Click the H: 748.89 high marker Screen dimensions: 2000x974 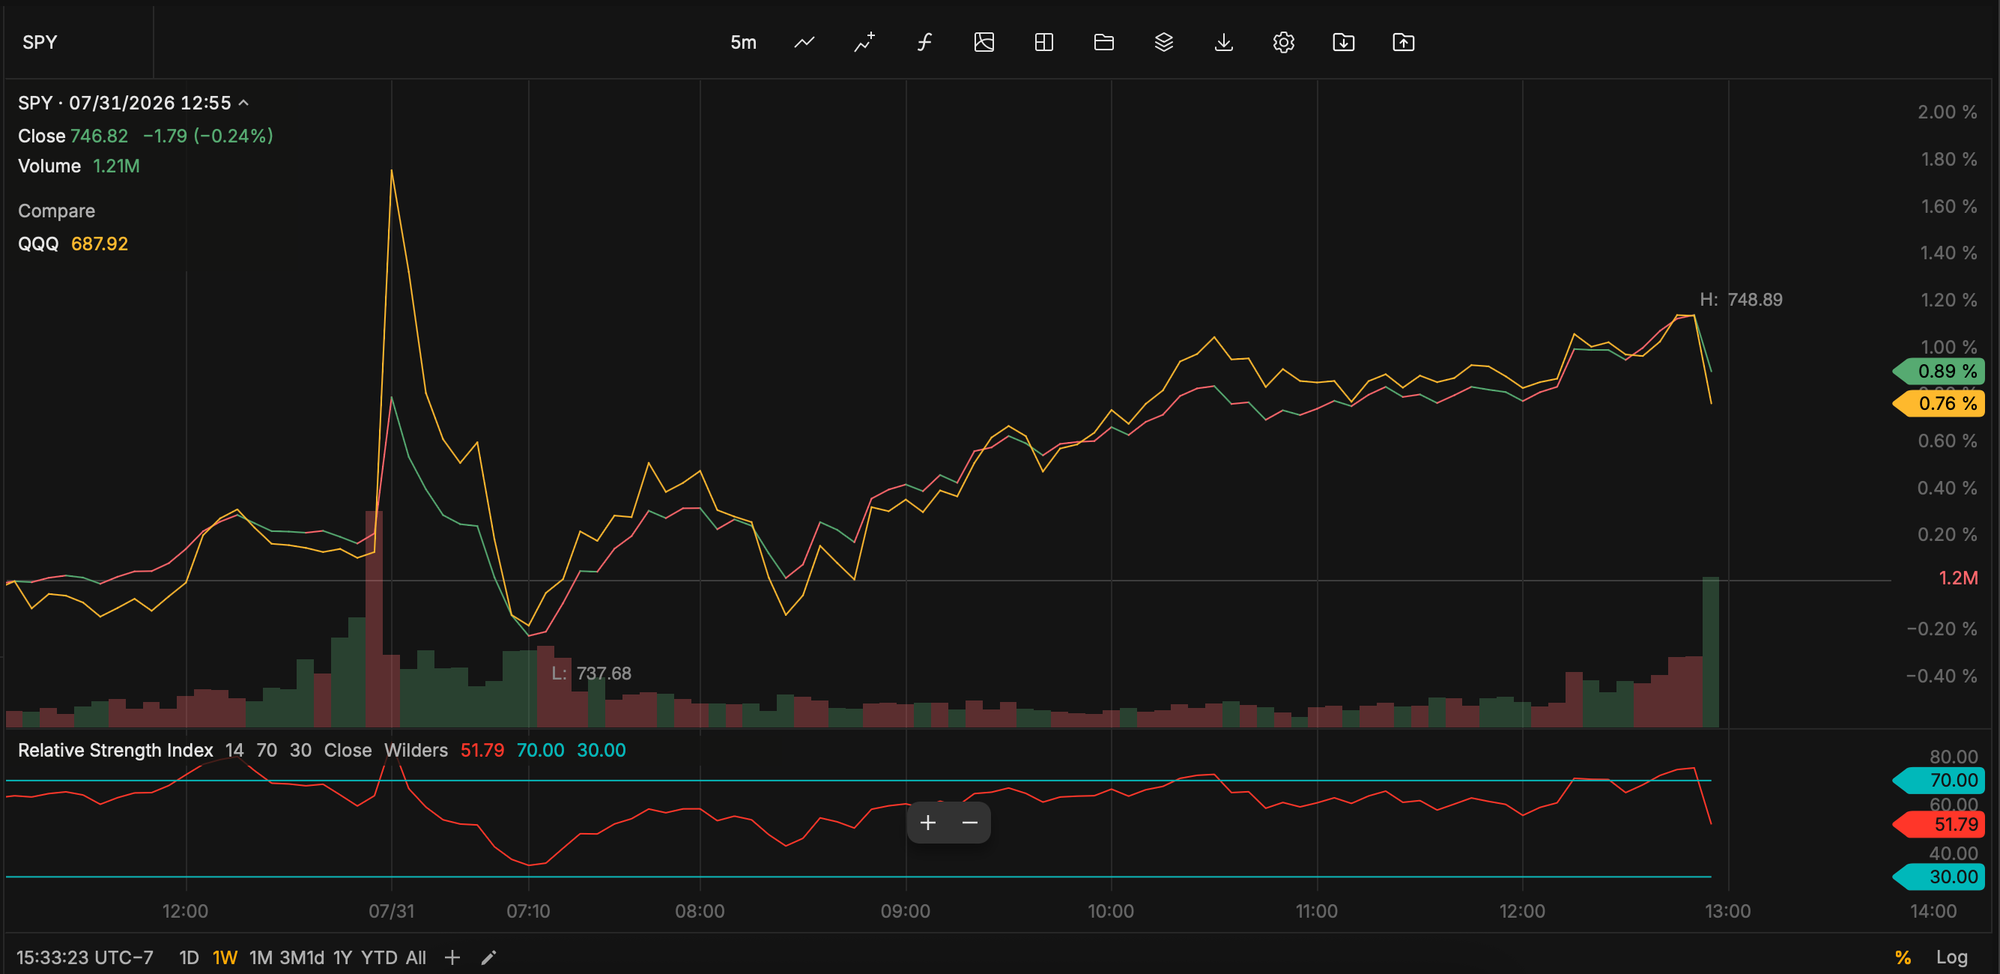point(1741,300)
